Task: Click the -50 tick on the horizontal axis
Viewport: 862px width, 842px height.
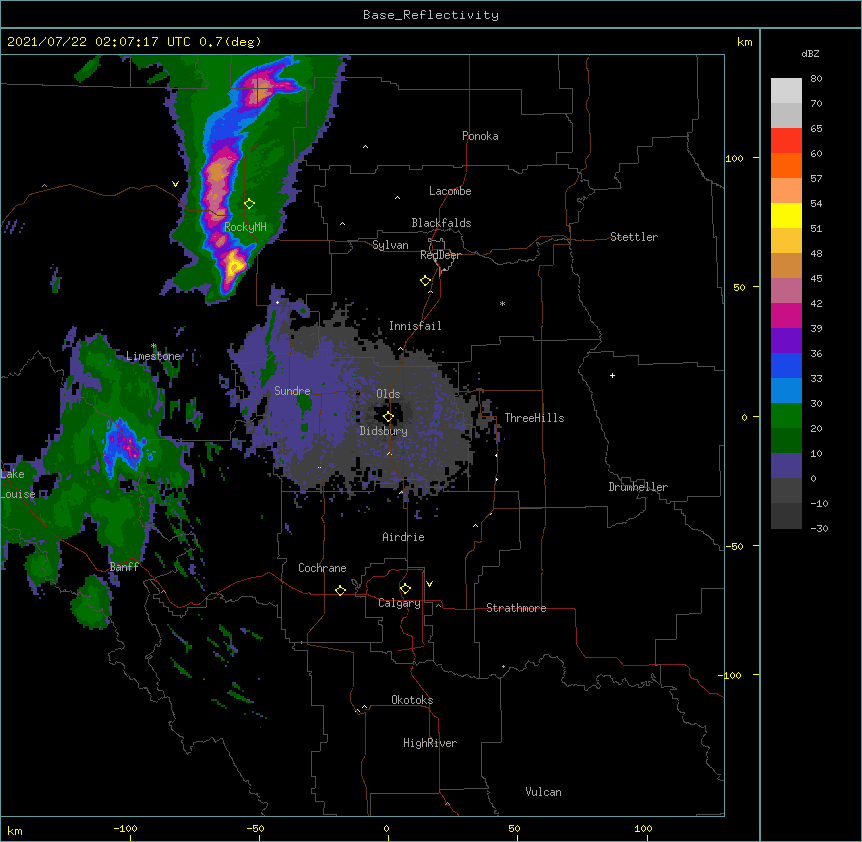Action: pyautogui.click(x=255, y=828)
